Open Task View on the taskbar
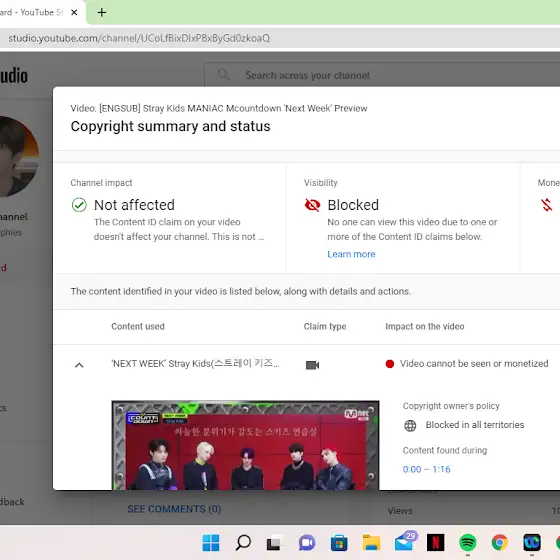The width and height of the screenshot is (560, 560). (x=275, y=543)
